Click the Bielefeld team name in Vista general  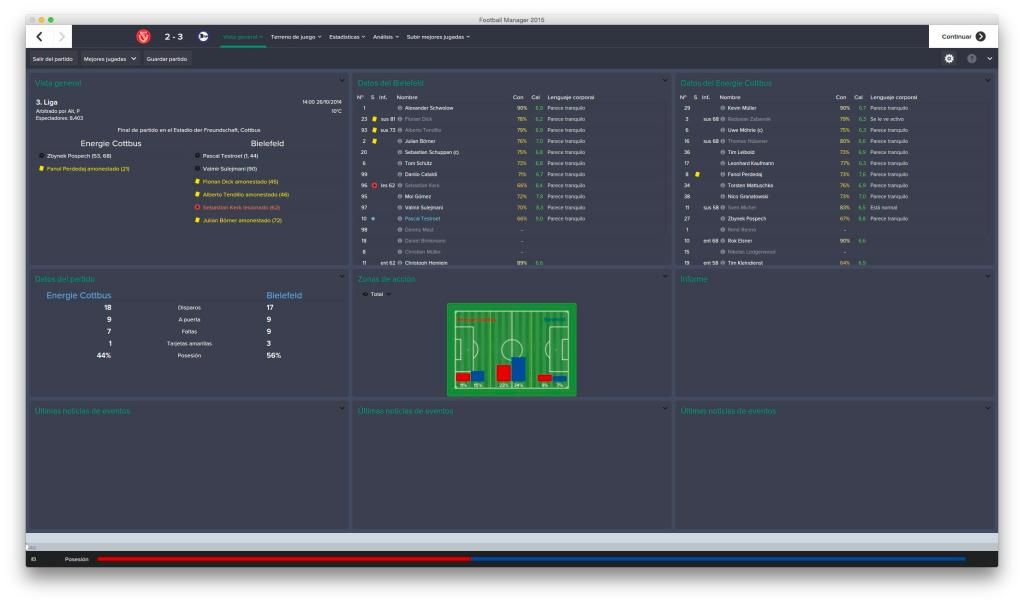[267, 144]
